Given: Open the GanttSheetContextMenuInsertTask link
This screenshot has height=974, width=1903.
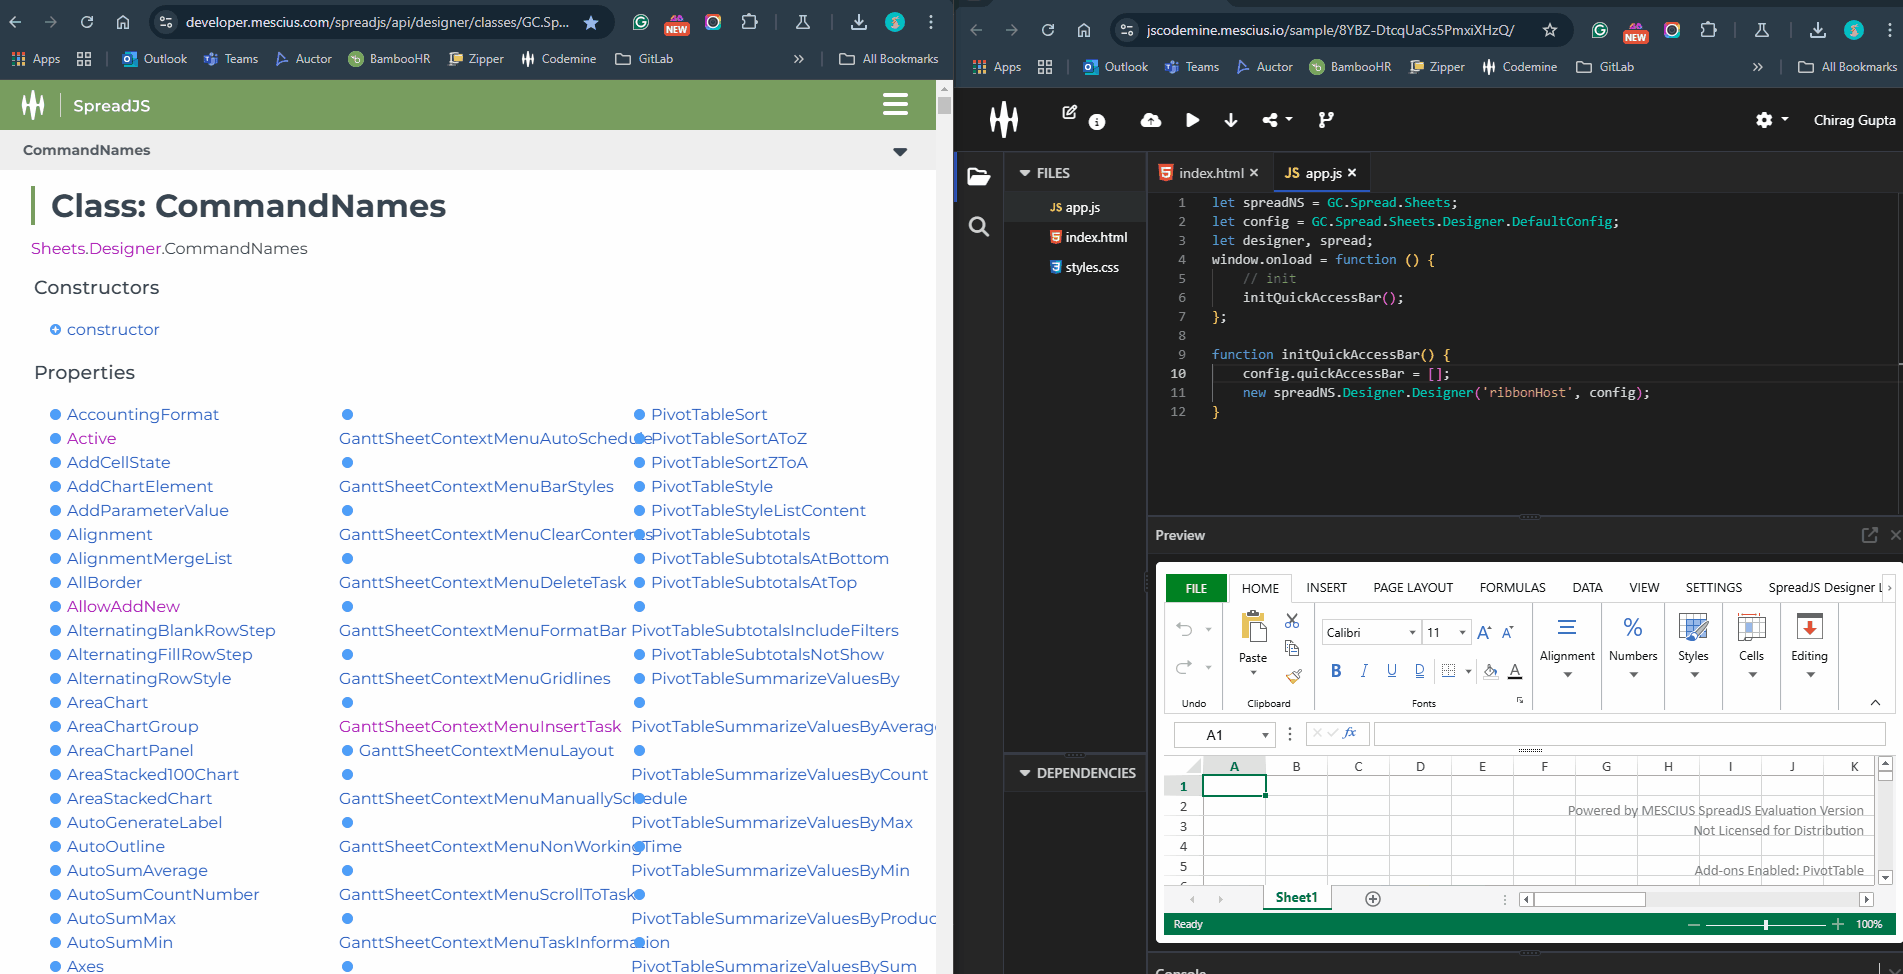Looking at the screenshot, I should click(x=480, y=726).
